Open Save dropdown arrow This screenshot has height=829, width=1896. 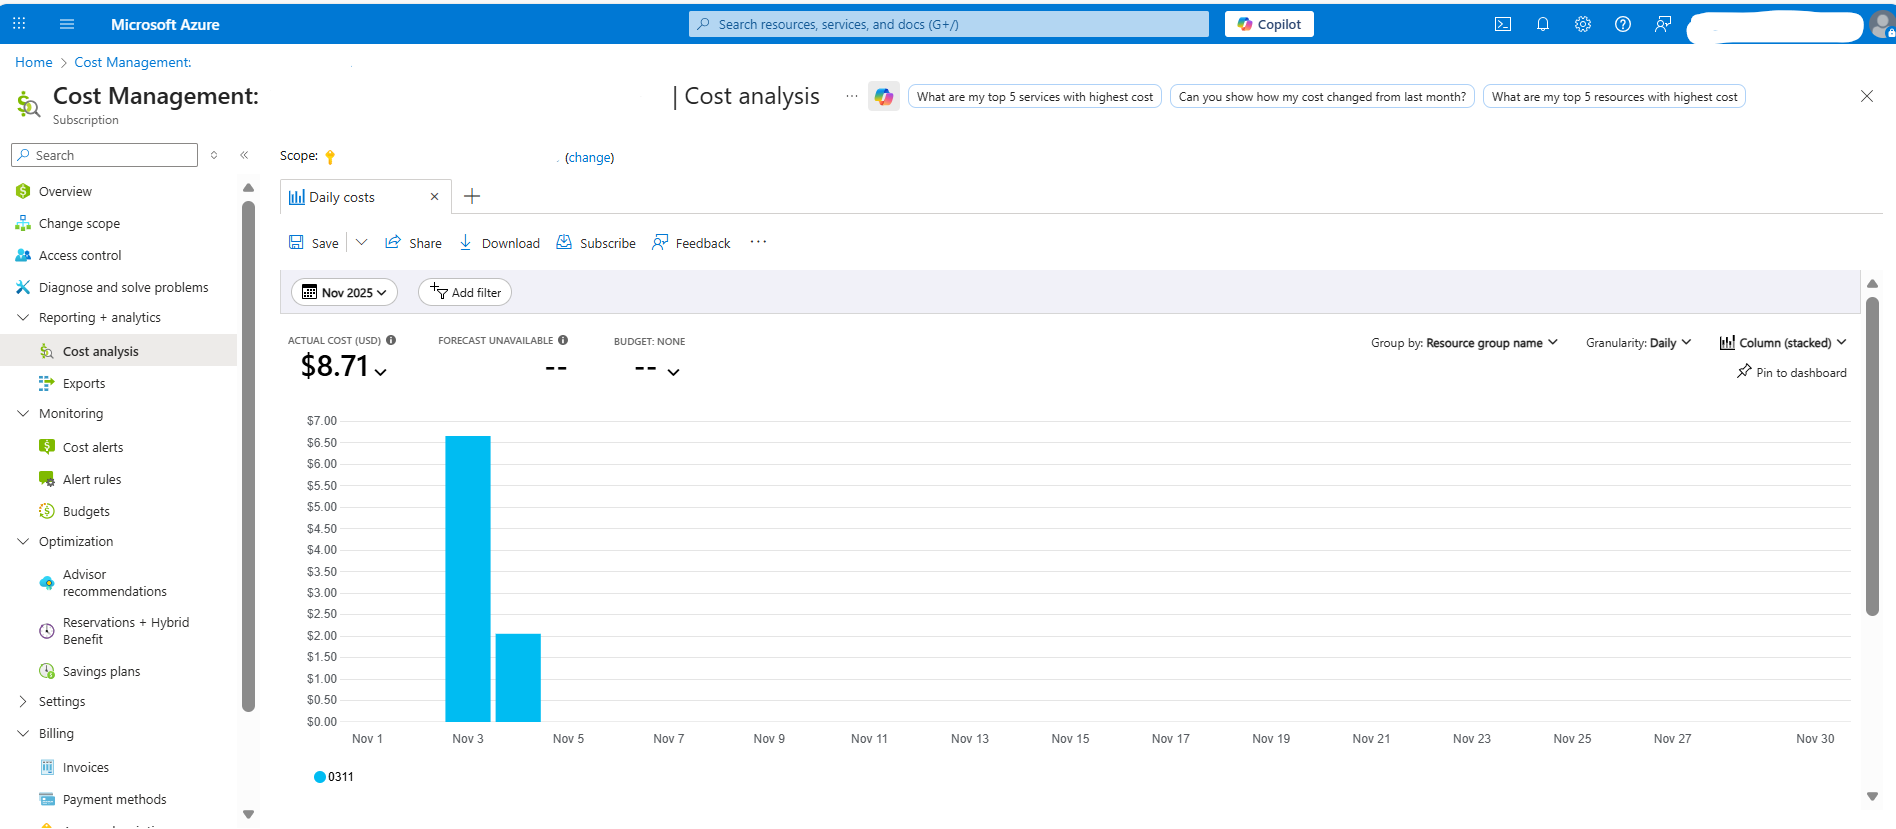point(362,242)
